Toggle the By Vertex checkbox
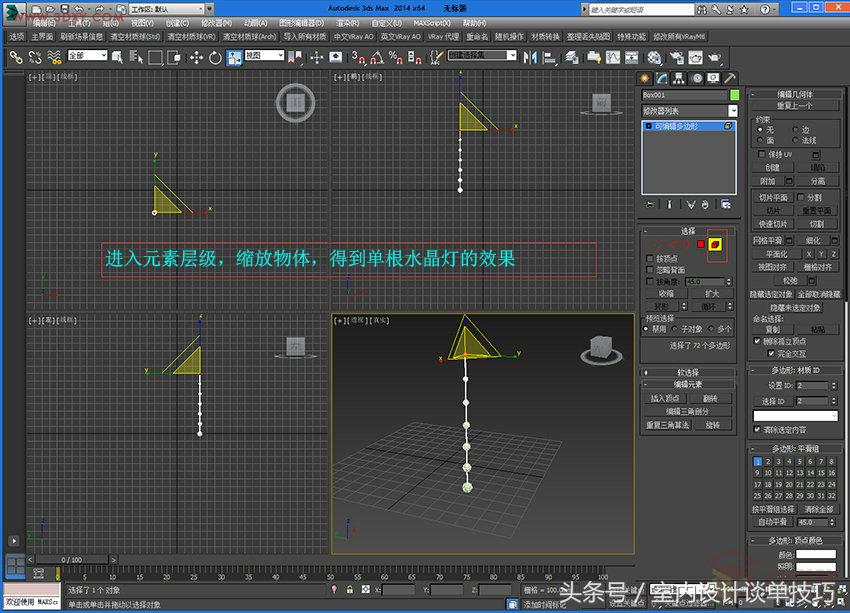Viewport: 850px width, 613px height. coord(648,256)
